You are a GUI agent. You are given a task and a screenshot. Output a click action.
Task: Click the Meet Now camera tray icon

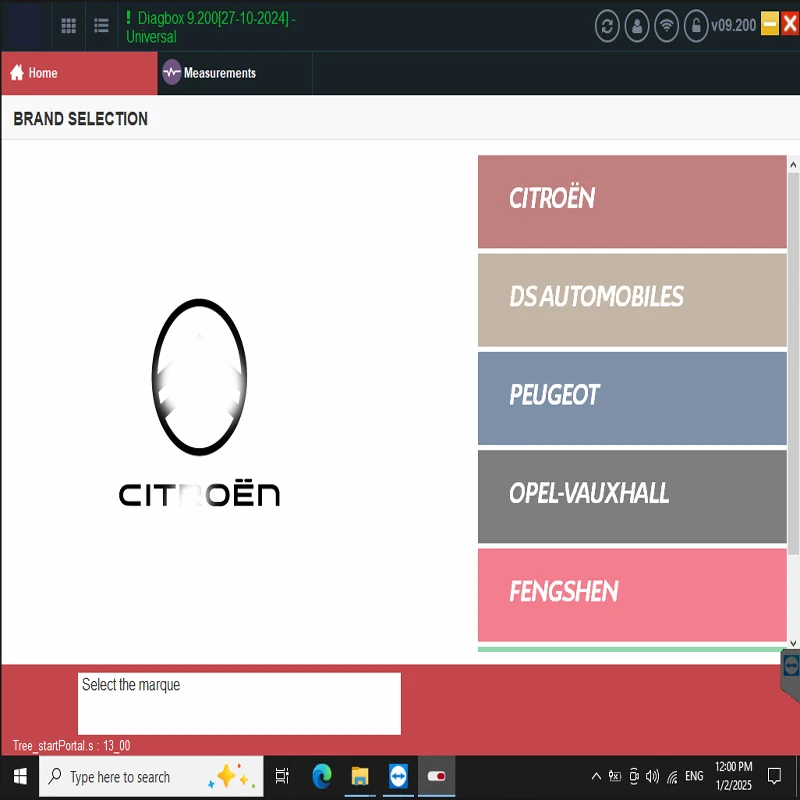coord(634,777)
